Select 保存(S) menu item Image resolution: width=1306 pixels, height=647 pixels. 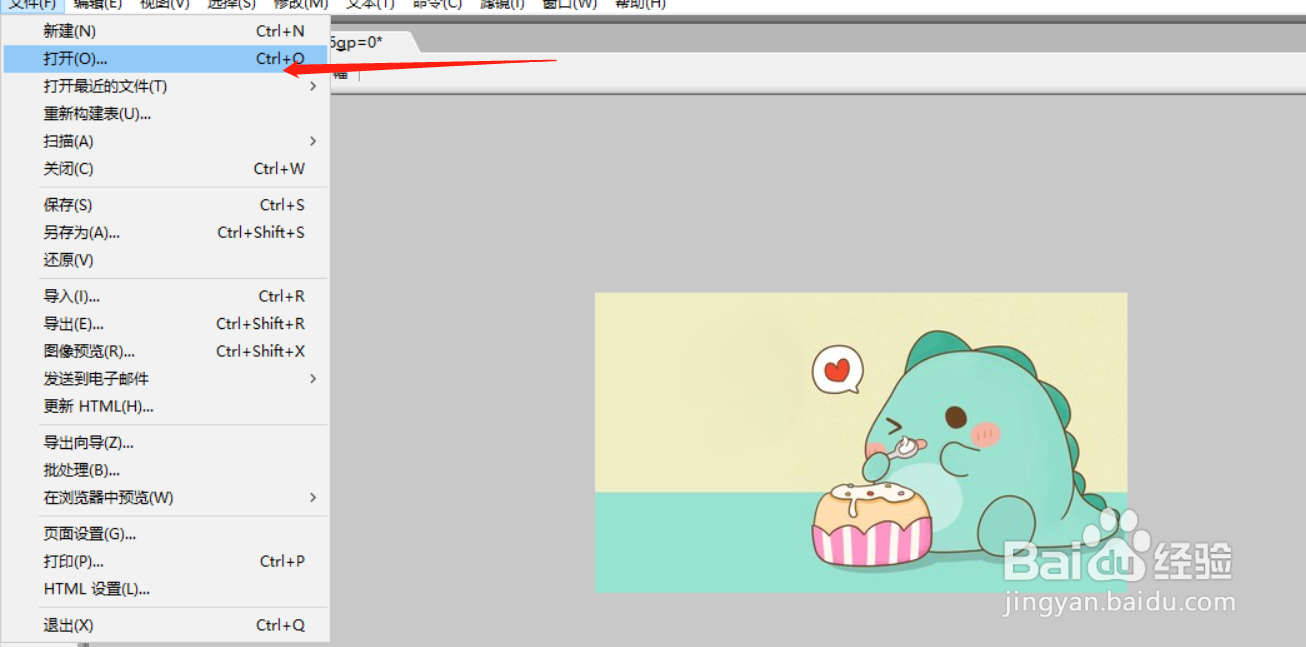pyautogui.click(x=166, y=205)
